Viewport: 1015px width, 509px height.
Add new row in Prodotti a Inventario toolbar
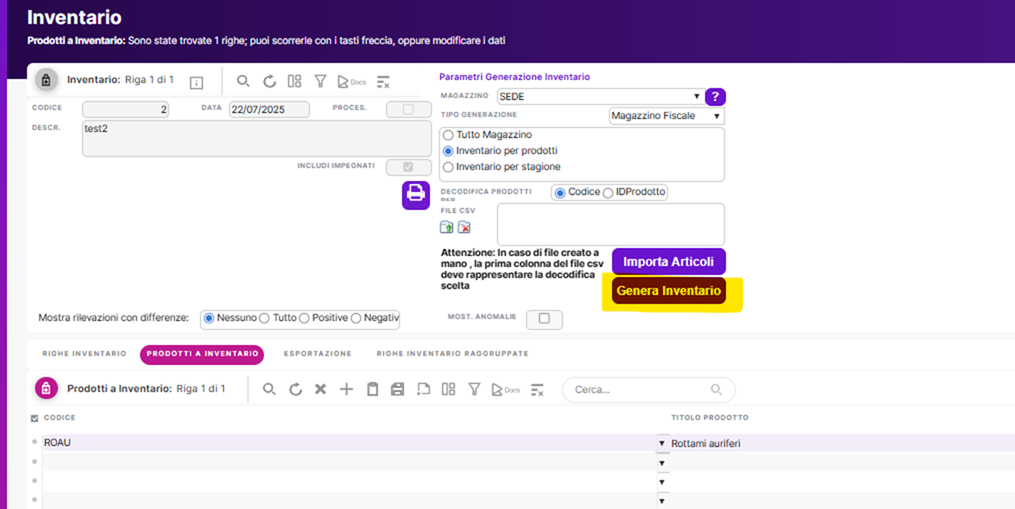pyautogui.click(x=346, y=389)
